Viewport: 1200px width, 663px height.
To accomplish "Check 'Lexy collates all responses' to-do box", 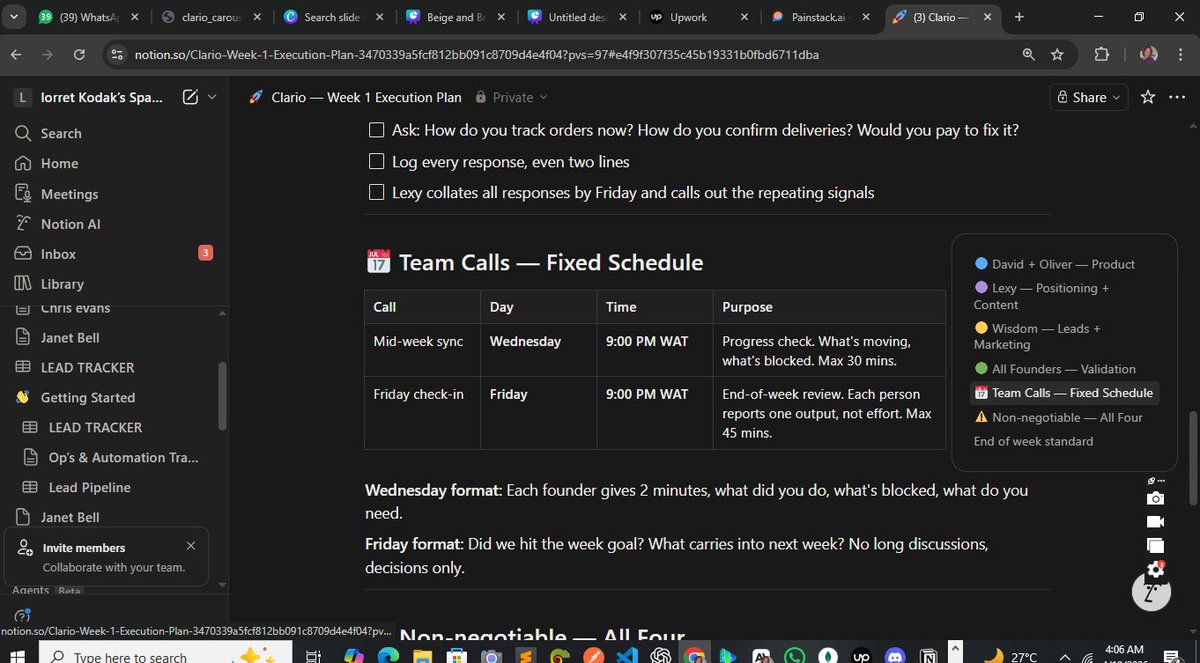I will click(x=377, y=192).
